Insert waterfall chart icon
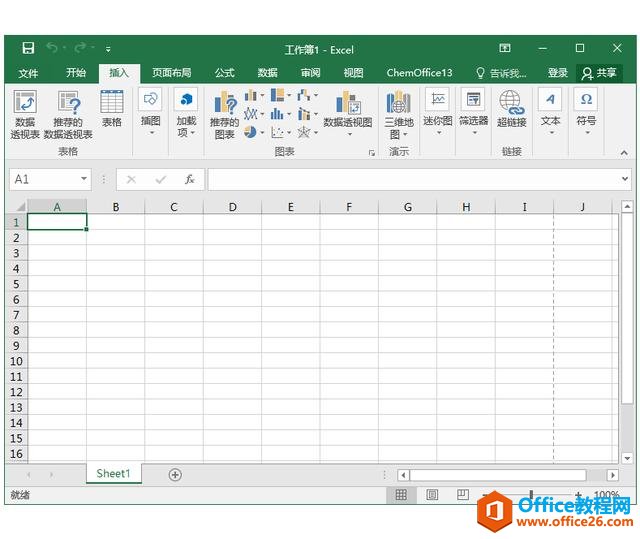The image size is (640, 539). (x=304, y=95)
